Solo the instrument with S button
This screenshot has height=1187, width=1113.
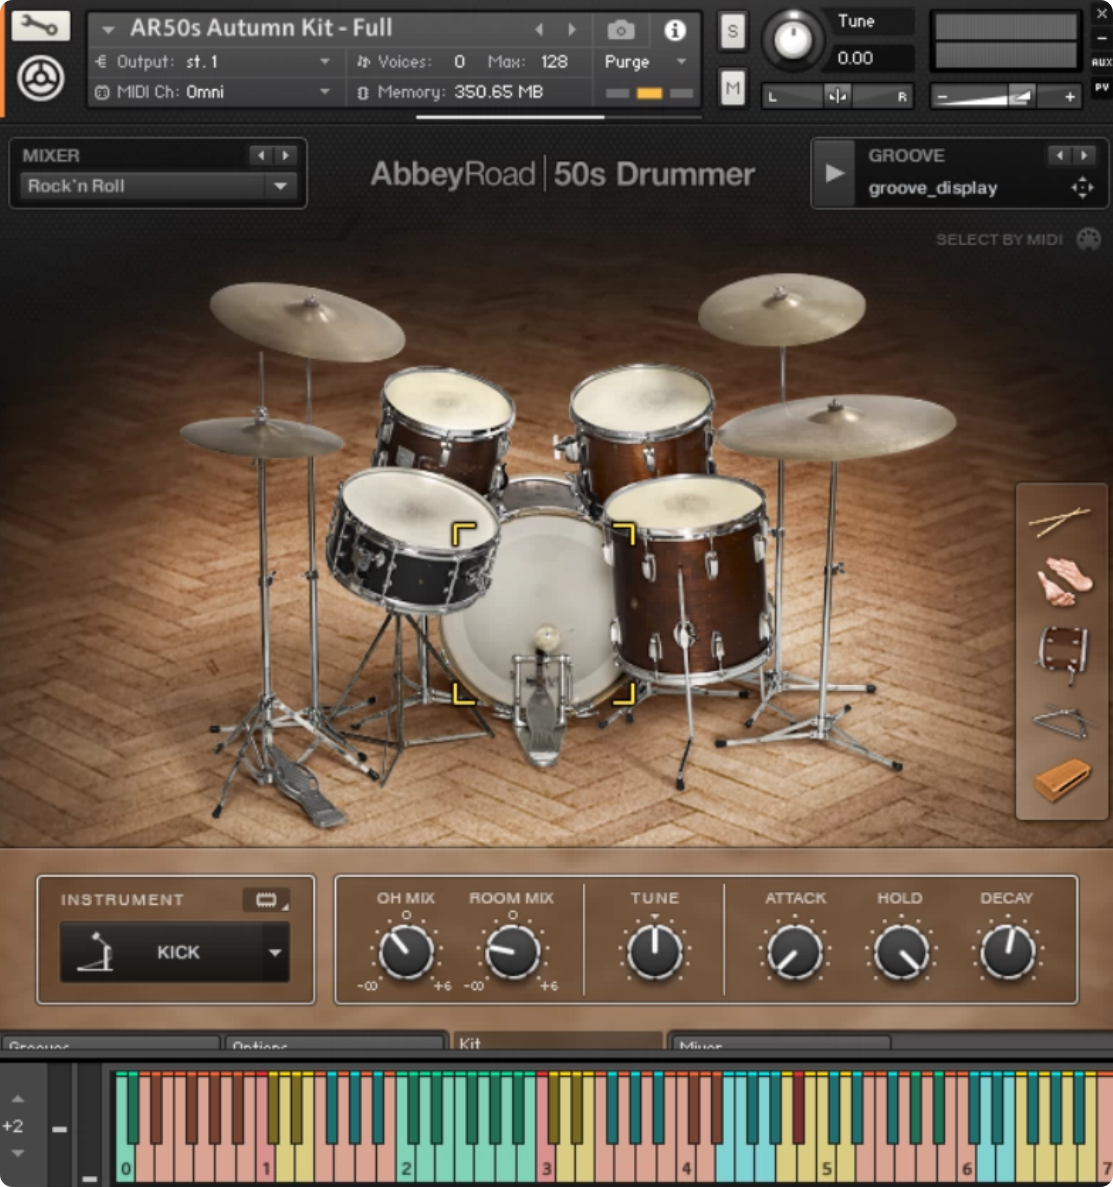coord(732,31)
